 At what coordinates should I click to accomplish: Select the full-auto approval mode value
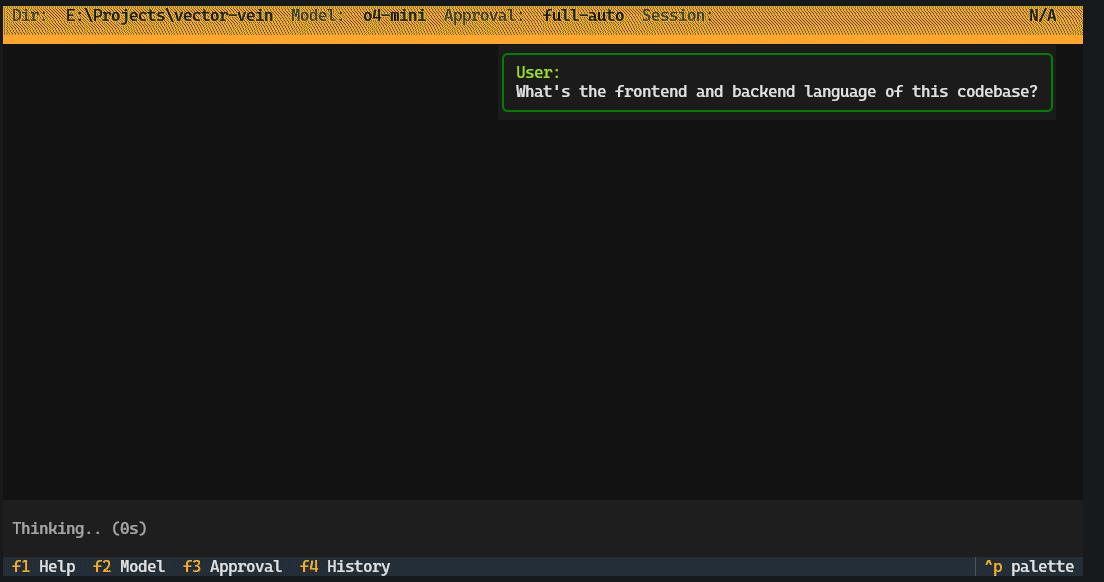(583, 14)
